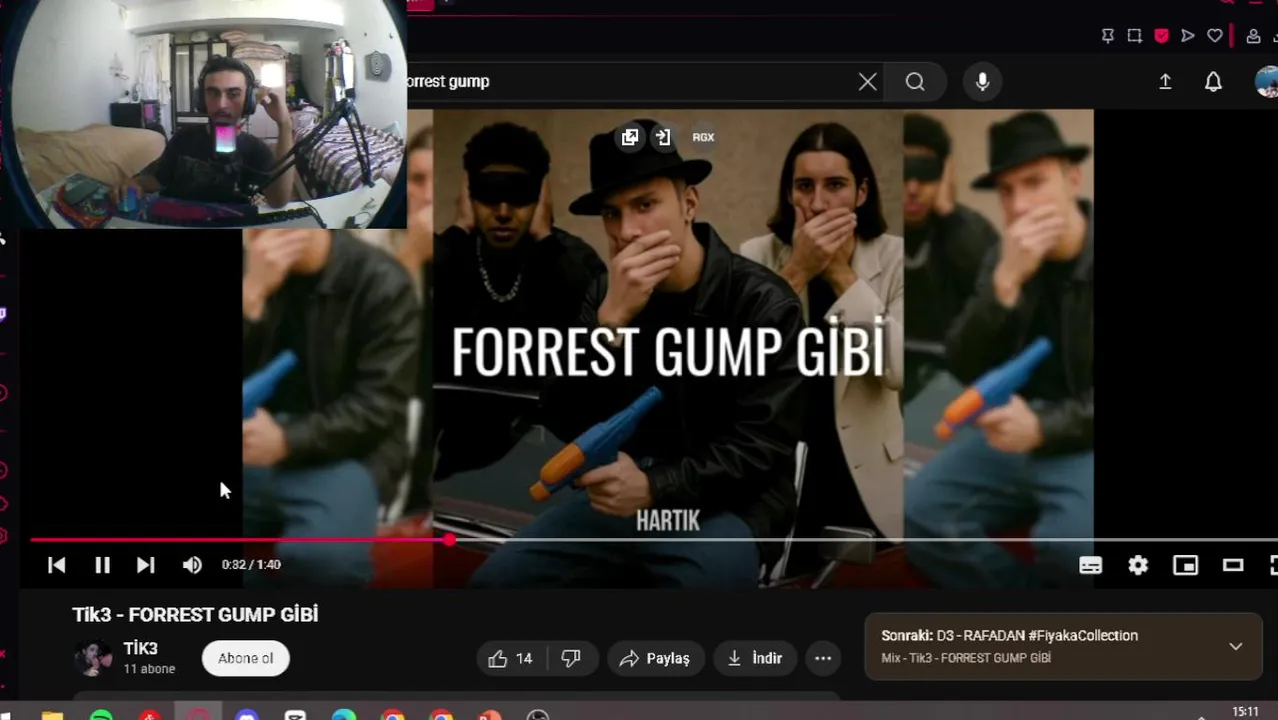Click '11 abone' subscriber count text
The height and width of the screenshot is (720, 1278).
pyautogui.click(x=149, y=669)
